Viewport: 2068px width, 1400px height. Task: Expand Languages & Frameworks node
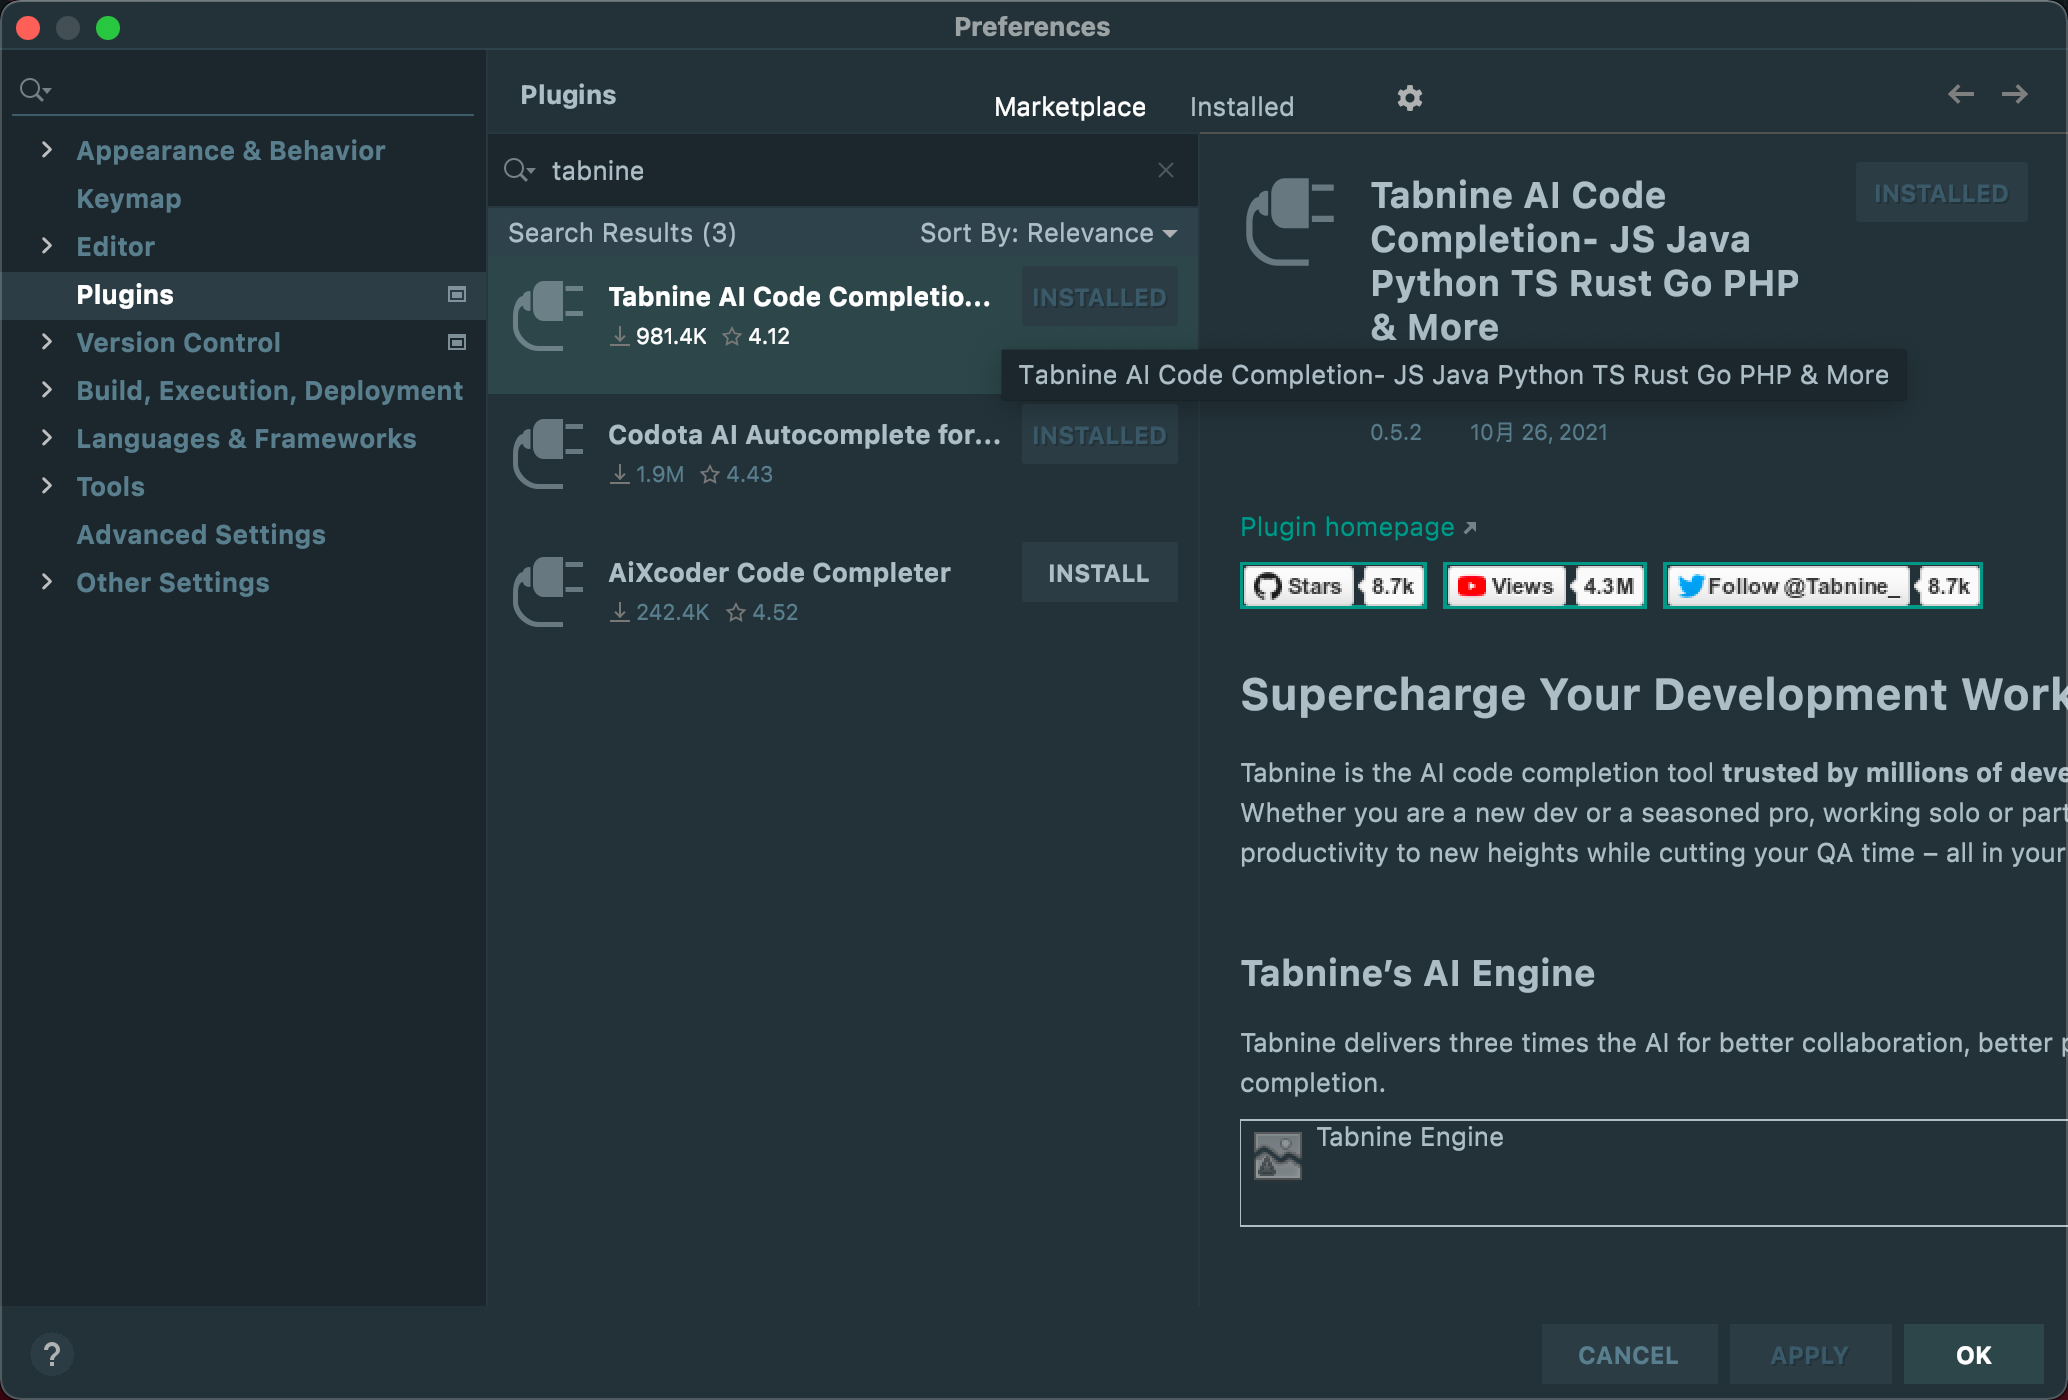coord(47,438)
